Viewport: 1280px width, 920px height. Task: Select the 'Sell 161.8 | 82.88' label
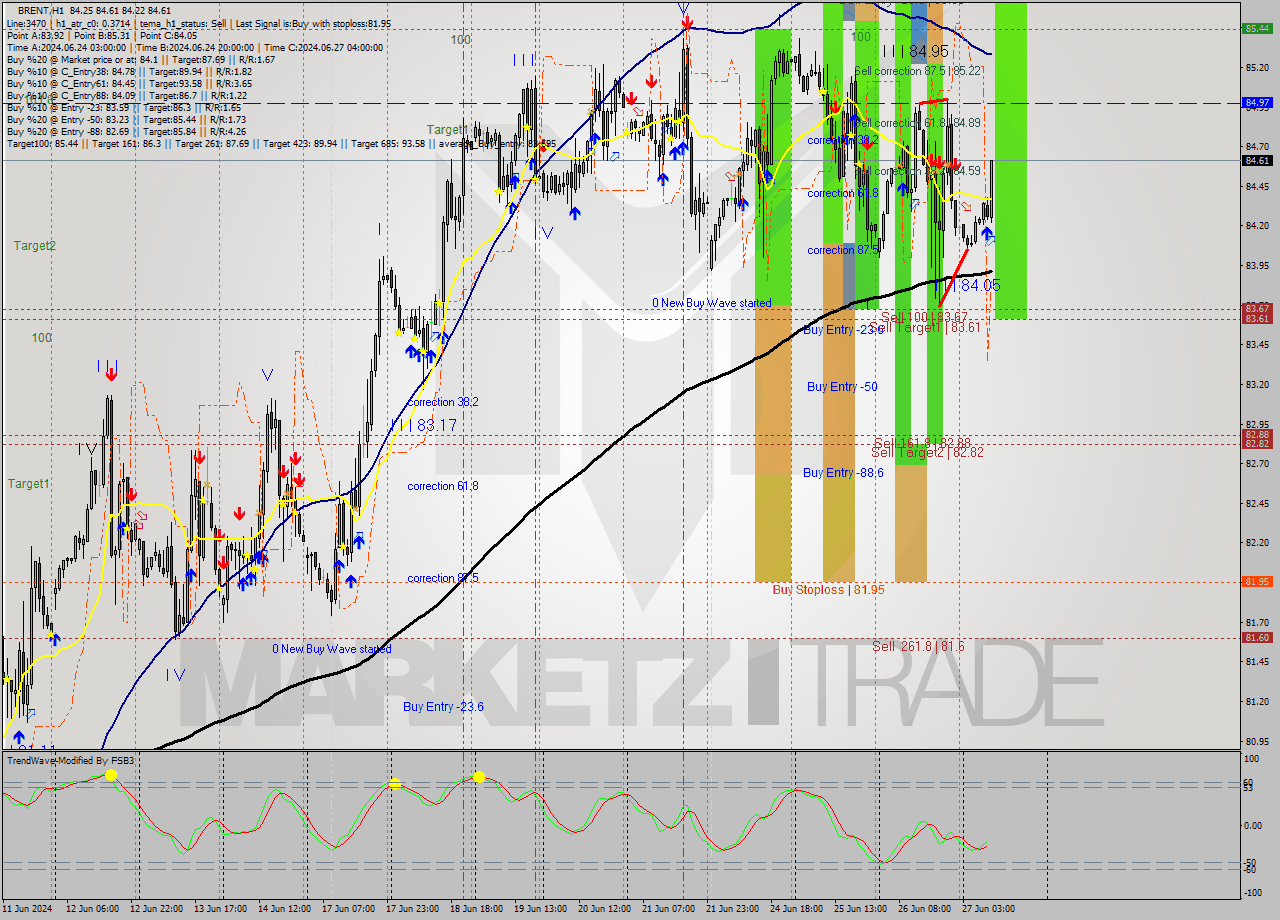coord(922,442)
